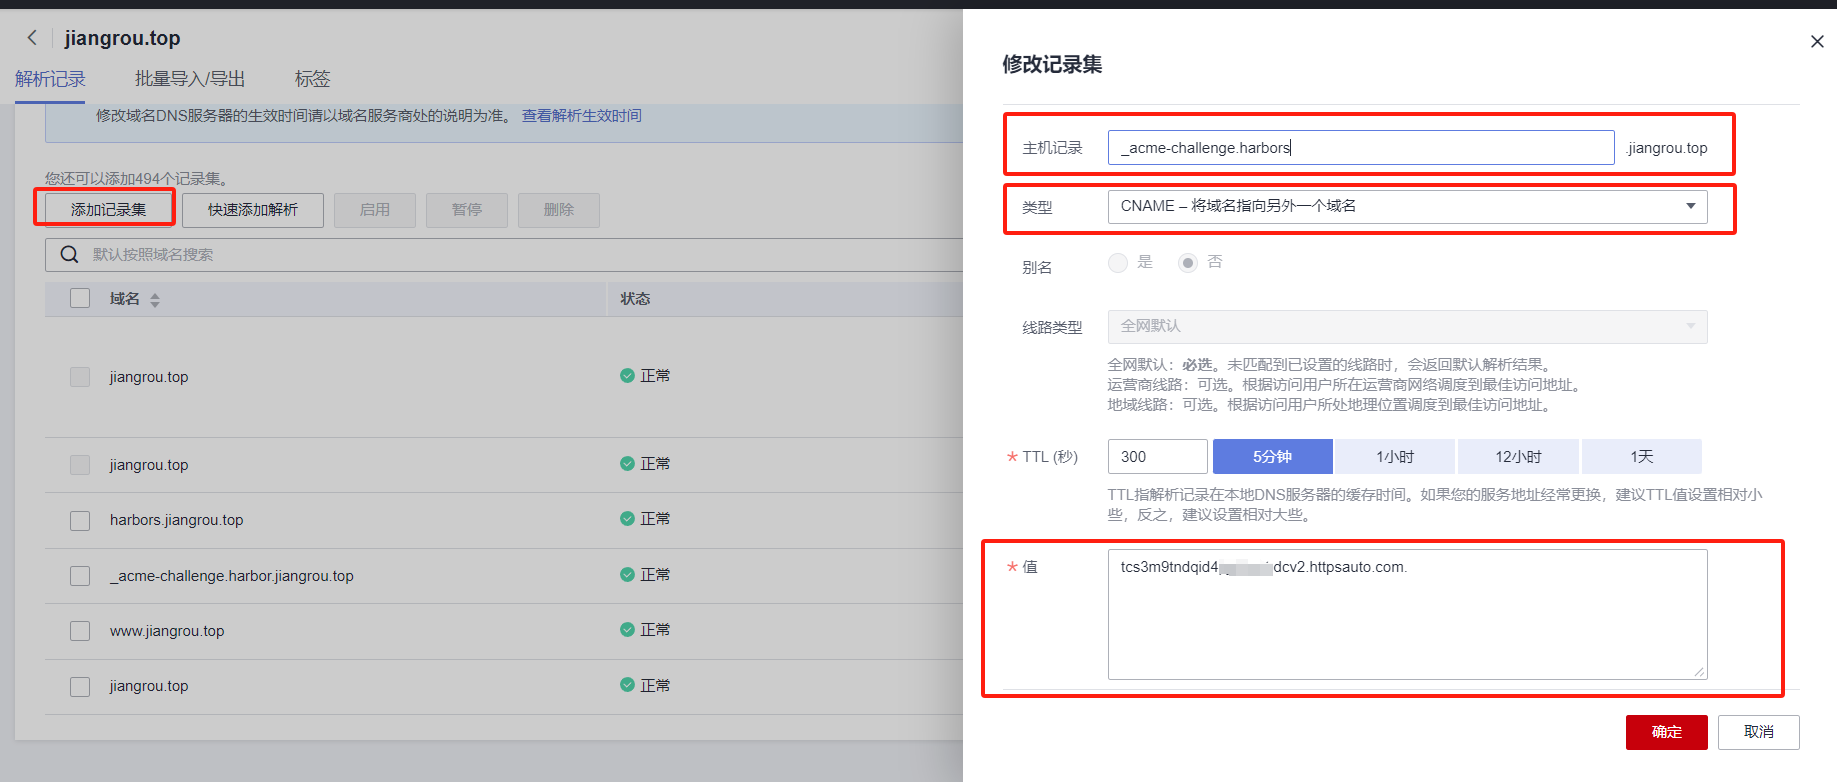Sort by 域名 column arrows
The width and height of the screenshot is (1837, 782).
point(155,299)
